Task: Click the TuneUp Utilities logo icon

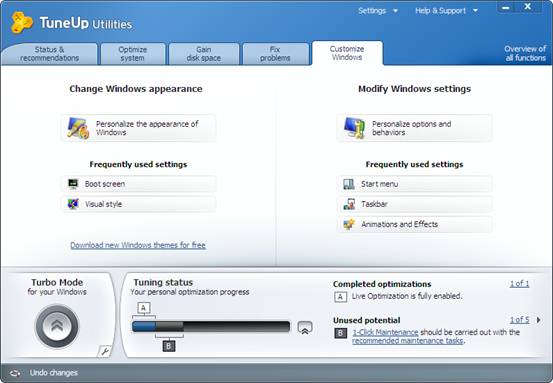Action: click(x=22, y=23)
